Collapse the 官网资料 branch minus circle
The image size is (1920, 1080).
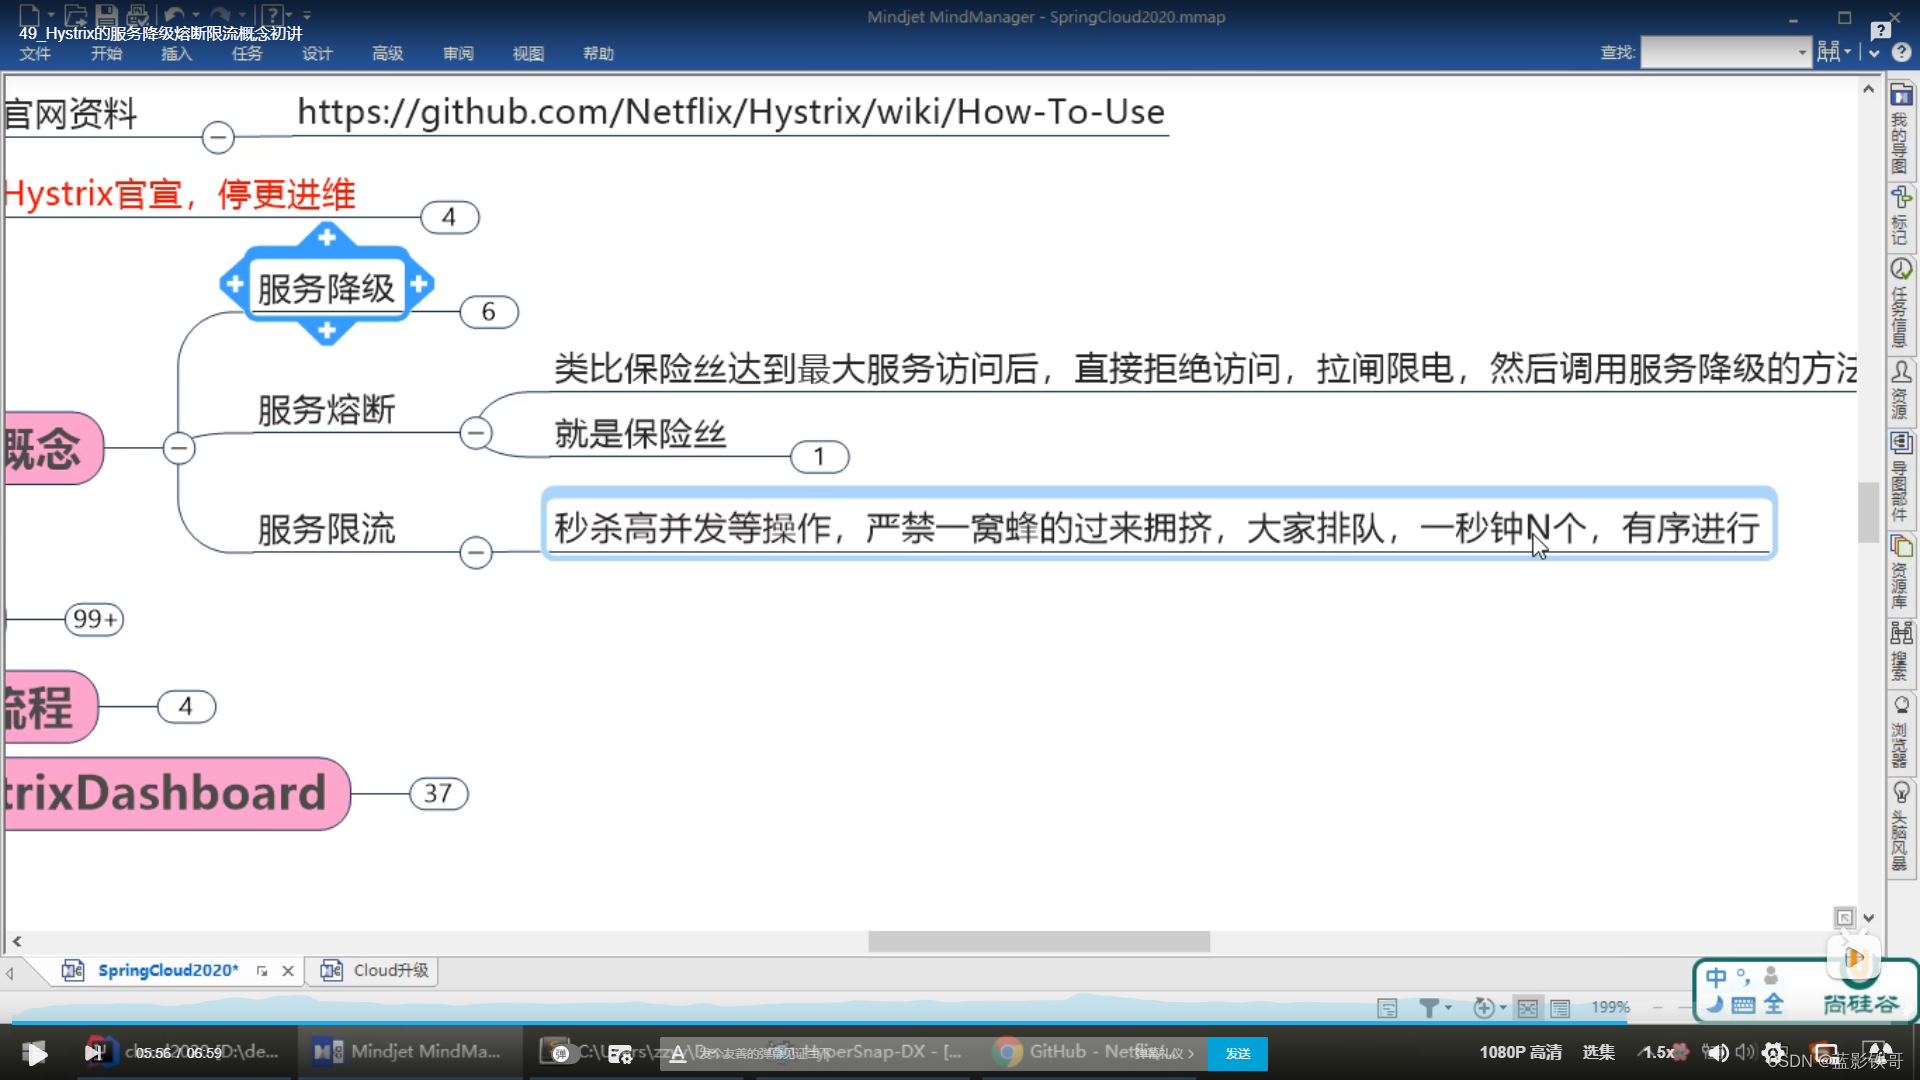pos(218,137)
